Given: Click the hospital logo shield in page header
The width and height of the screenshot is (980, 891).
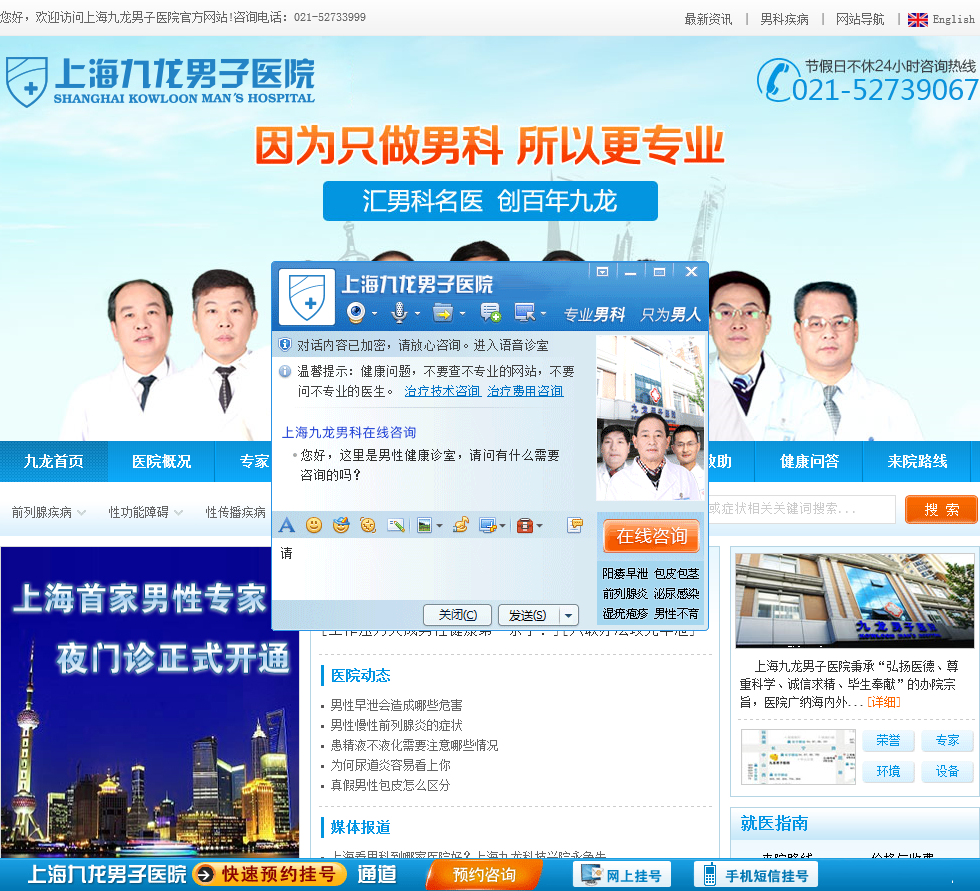Looking at the screenshot, I should [x=26, y=82].
